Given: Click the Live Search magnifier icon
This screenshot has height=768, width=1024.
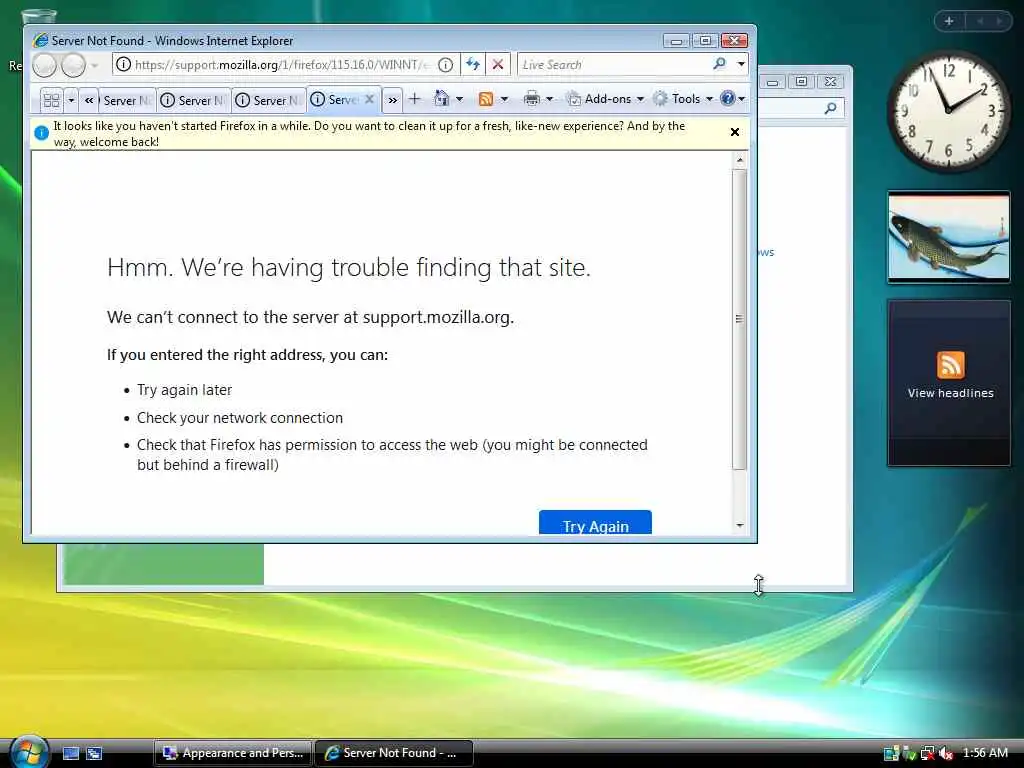Looking at the screenshot, I should [x=719, y=64].
